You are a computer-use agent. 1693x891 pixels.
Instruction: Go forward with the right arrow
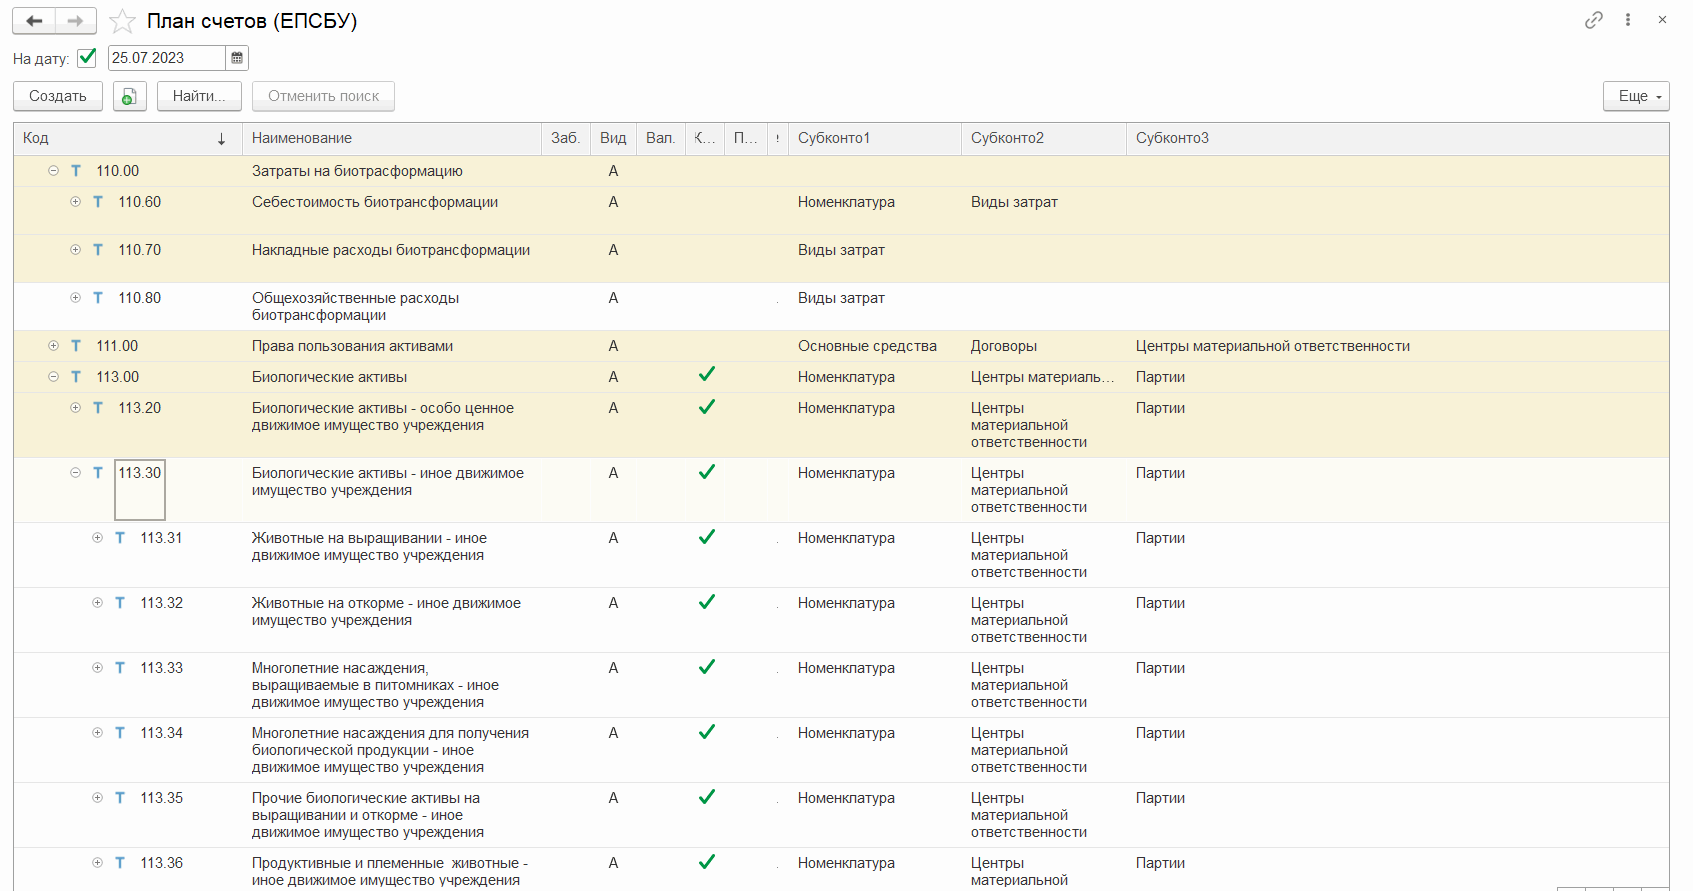click(x=76, y=21)
